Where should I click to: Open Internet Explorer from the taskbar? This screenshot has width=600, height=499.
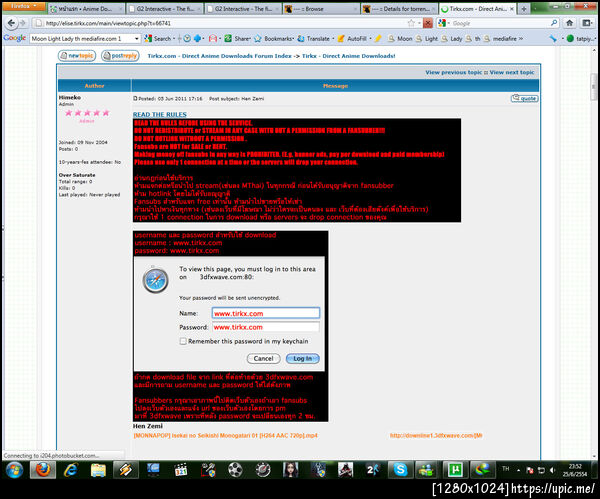click(71, 470)
